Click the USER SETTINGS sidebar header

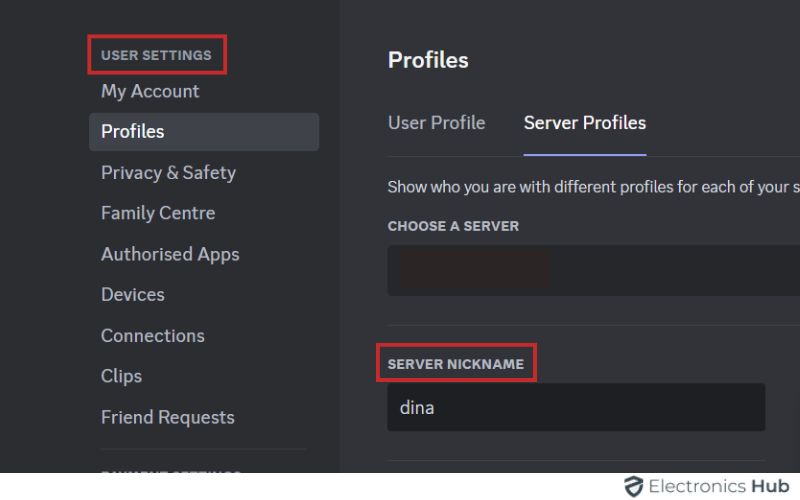coord(156,55)
